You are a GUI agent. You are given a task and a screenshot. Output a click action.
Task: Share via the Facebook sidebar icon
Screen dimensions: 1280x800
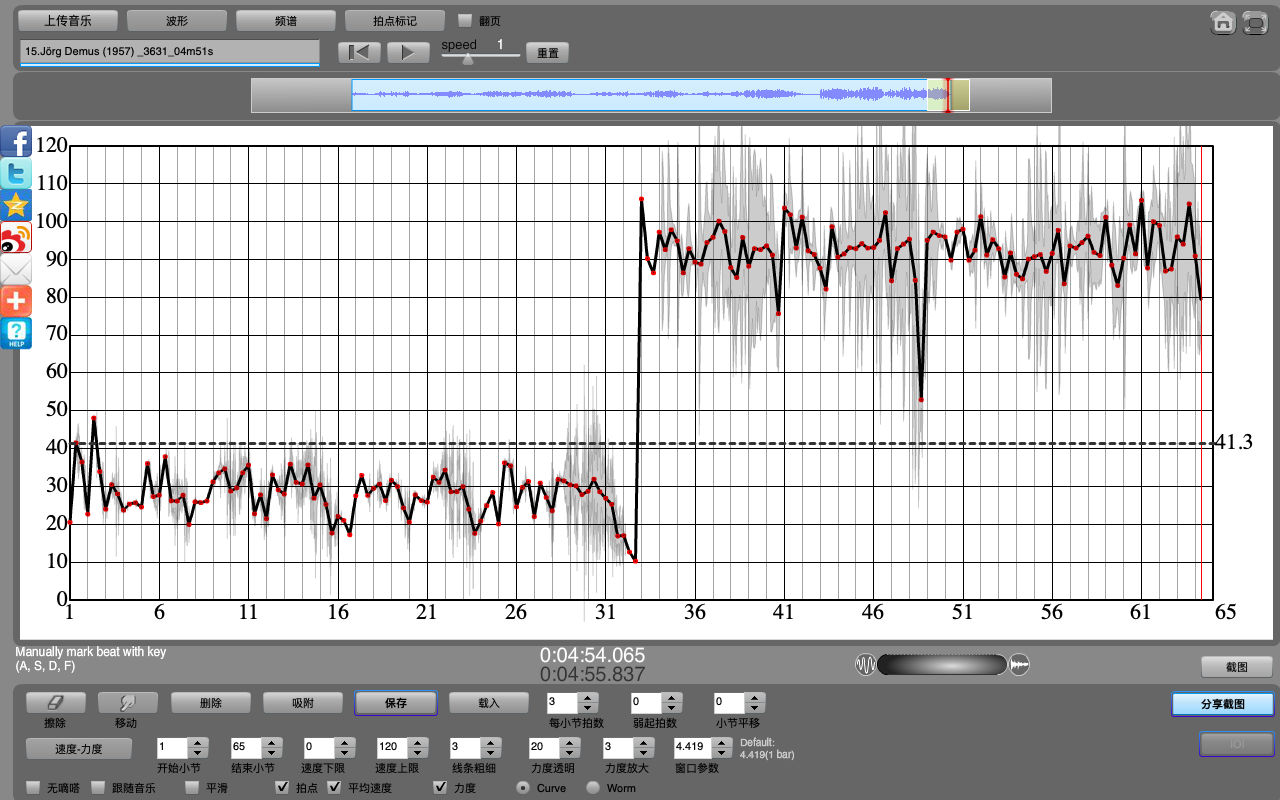16,142
